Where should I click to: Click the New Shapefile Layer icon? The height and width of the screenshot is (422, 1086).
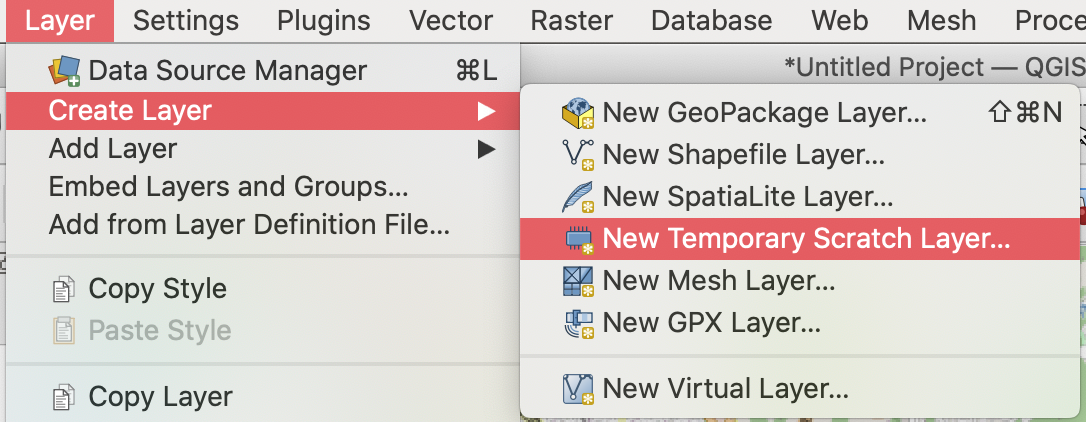pyautogui.click(x=579, y=155)
